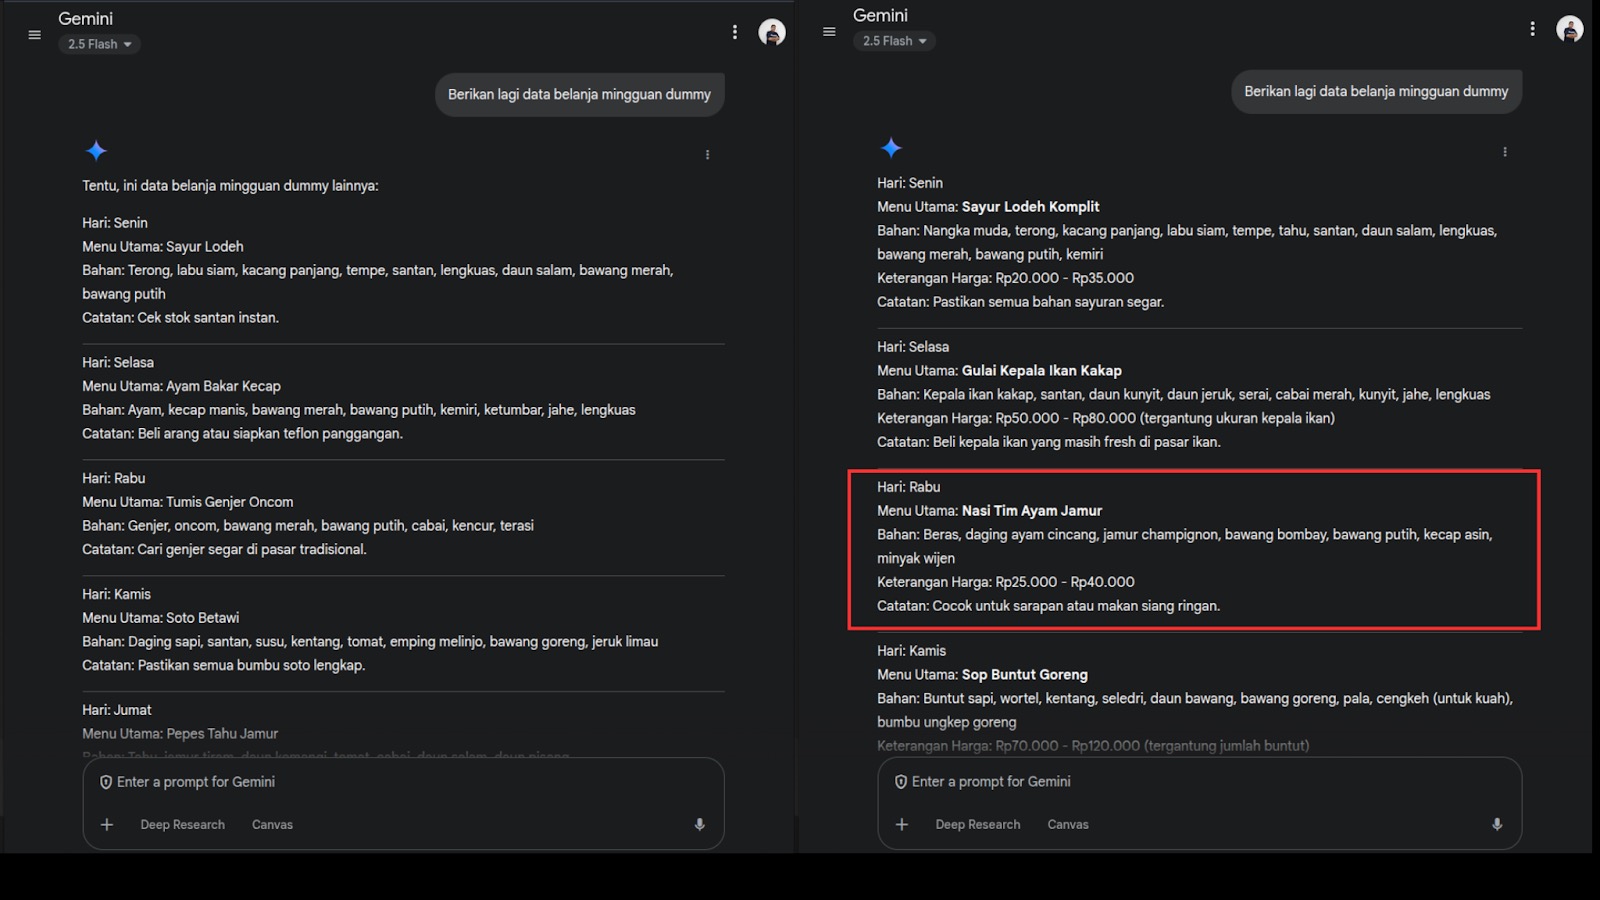Screen dimensions: 1600x900
Task: Open profile avatar in the left window
Action: coord(772,33)
